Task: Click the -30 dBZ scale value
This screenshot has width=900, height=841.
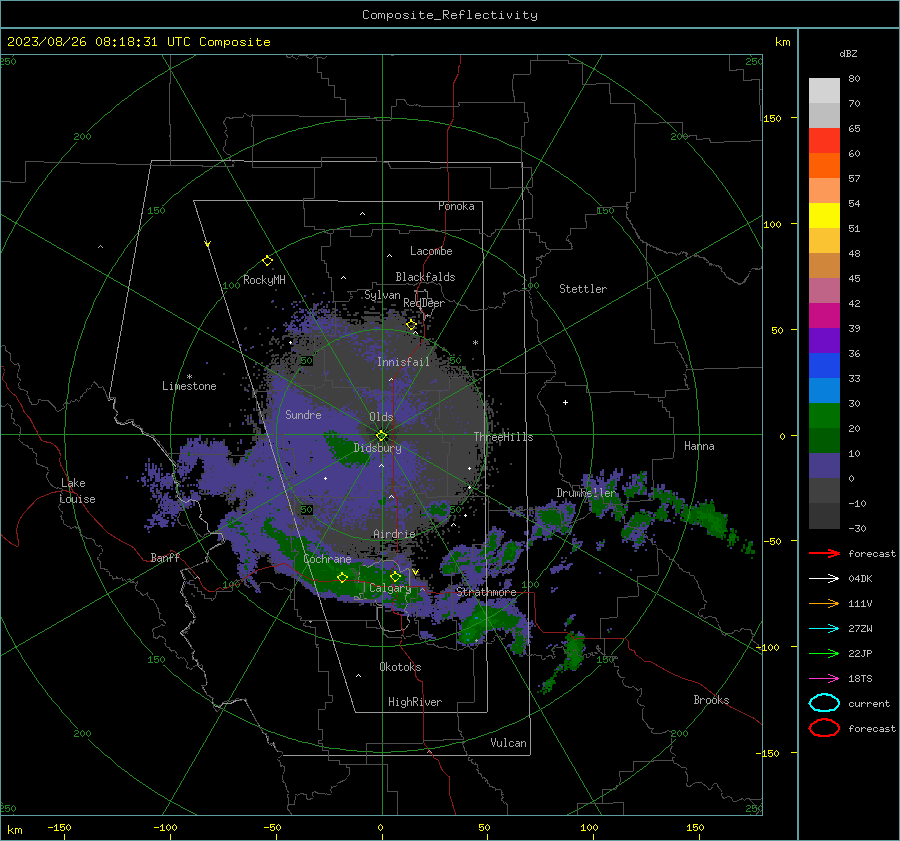Action: (857, 529)
